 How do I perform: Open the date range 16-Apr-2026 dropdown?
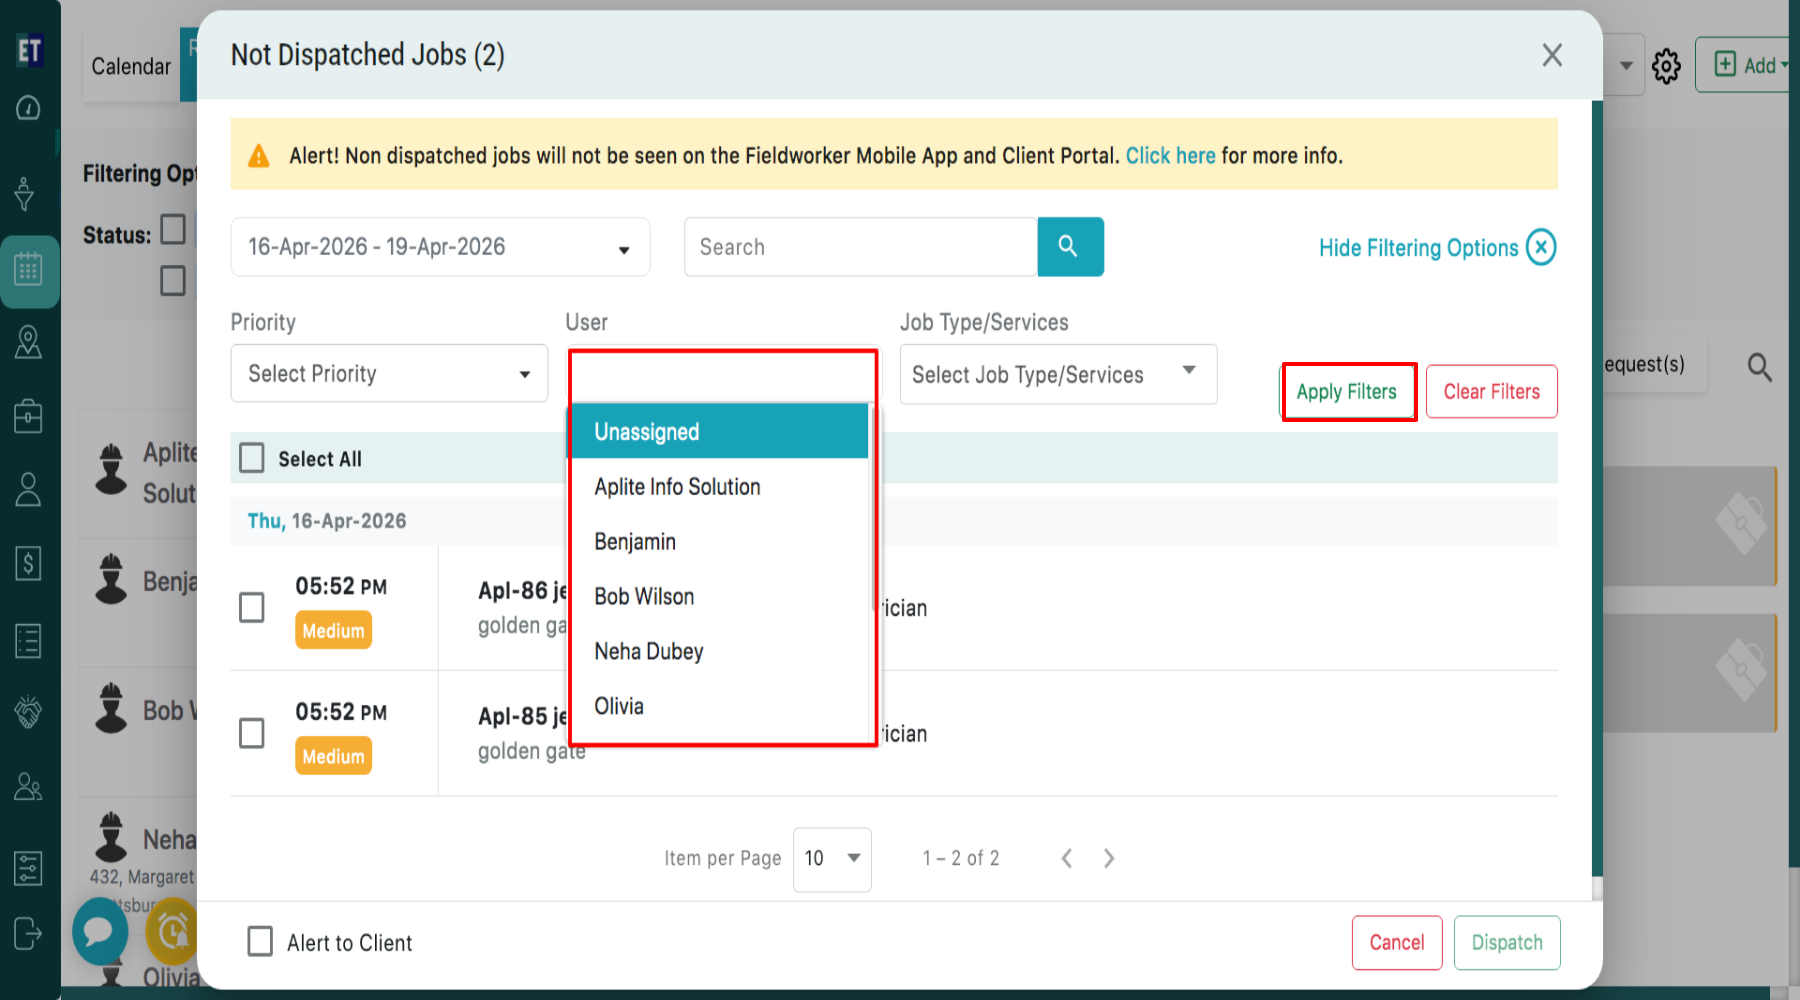pyautogui.click(x=439, y=247)
